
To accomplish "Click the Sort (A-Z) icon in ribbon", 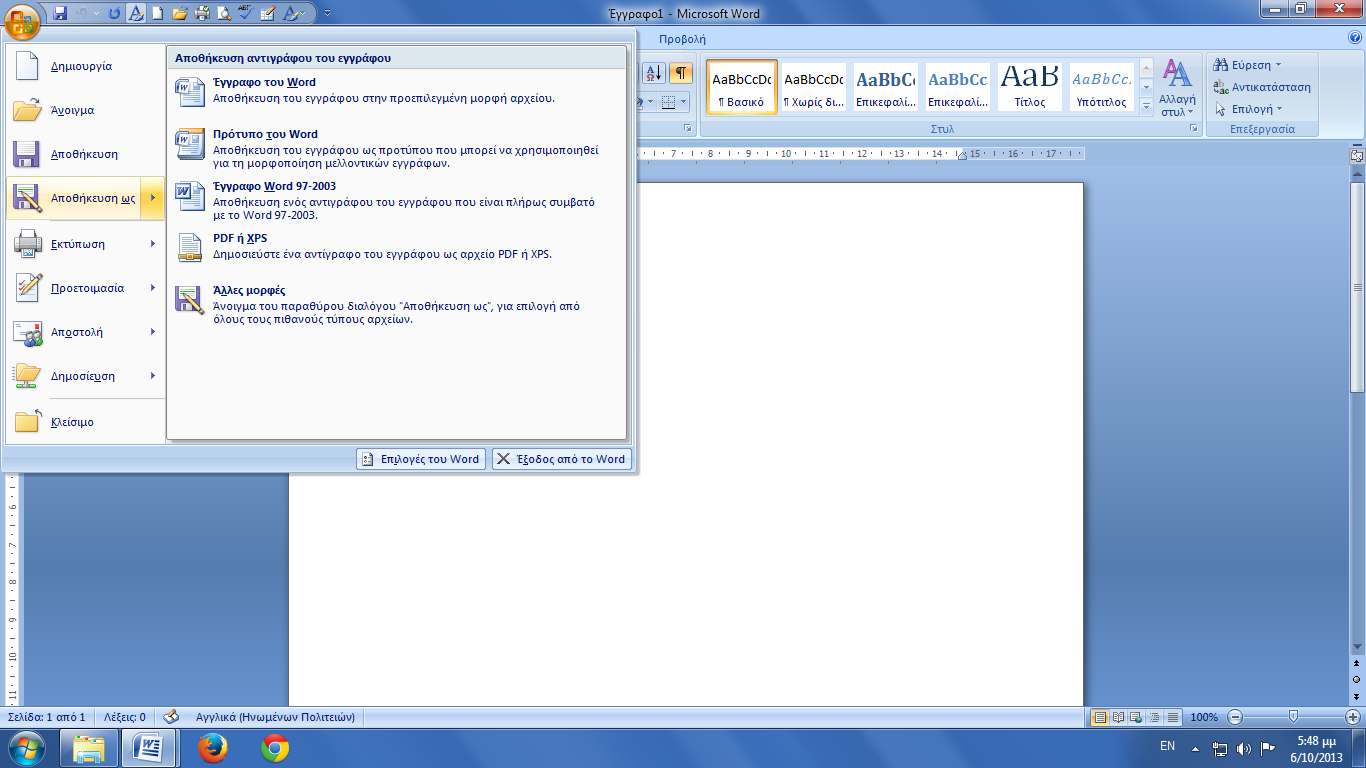I will (653, 73).
